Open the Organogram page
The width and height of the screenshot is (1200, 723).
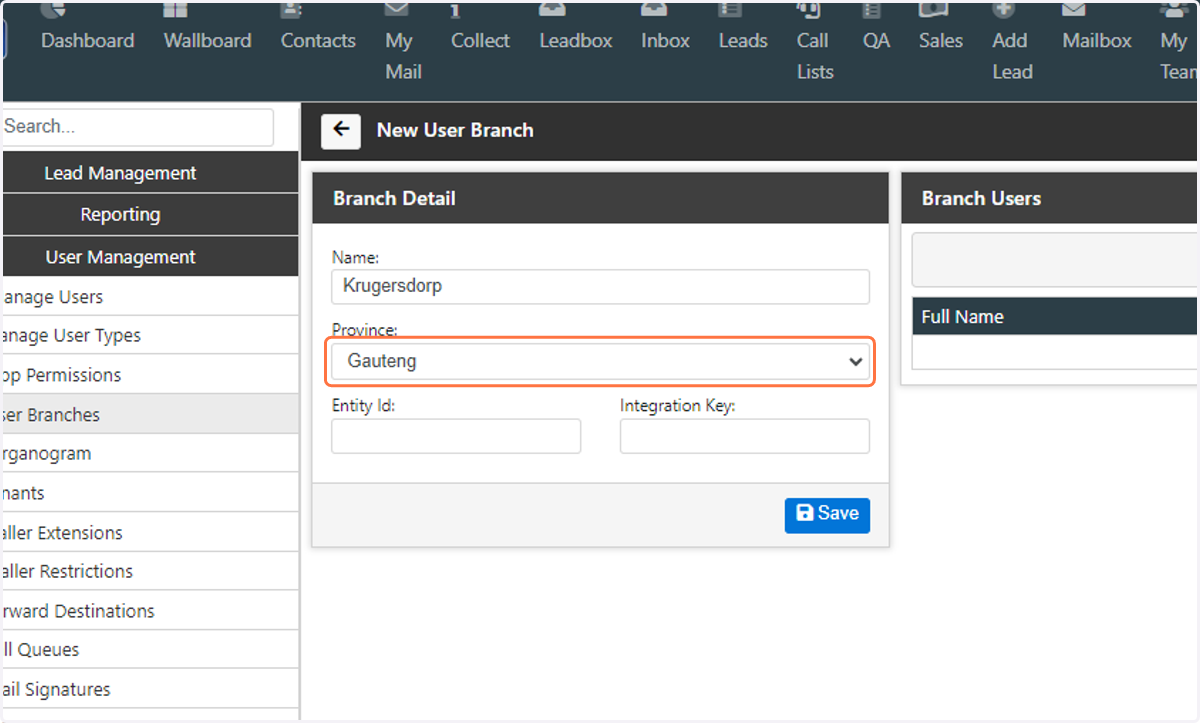(x=150, y=453)
